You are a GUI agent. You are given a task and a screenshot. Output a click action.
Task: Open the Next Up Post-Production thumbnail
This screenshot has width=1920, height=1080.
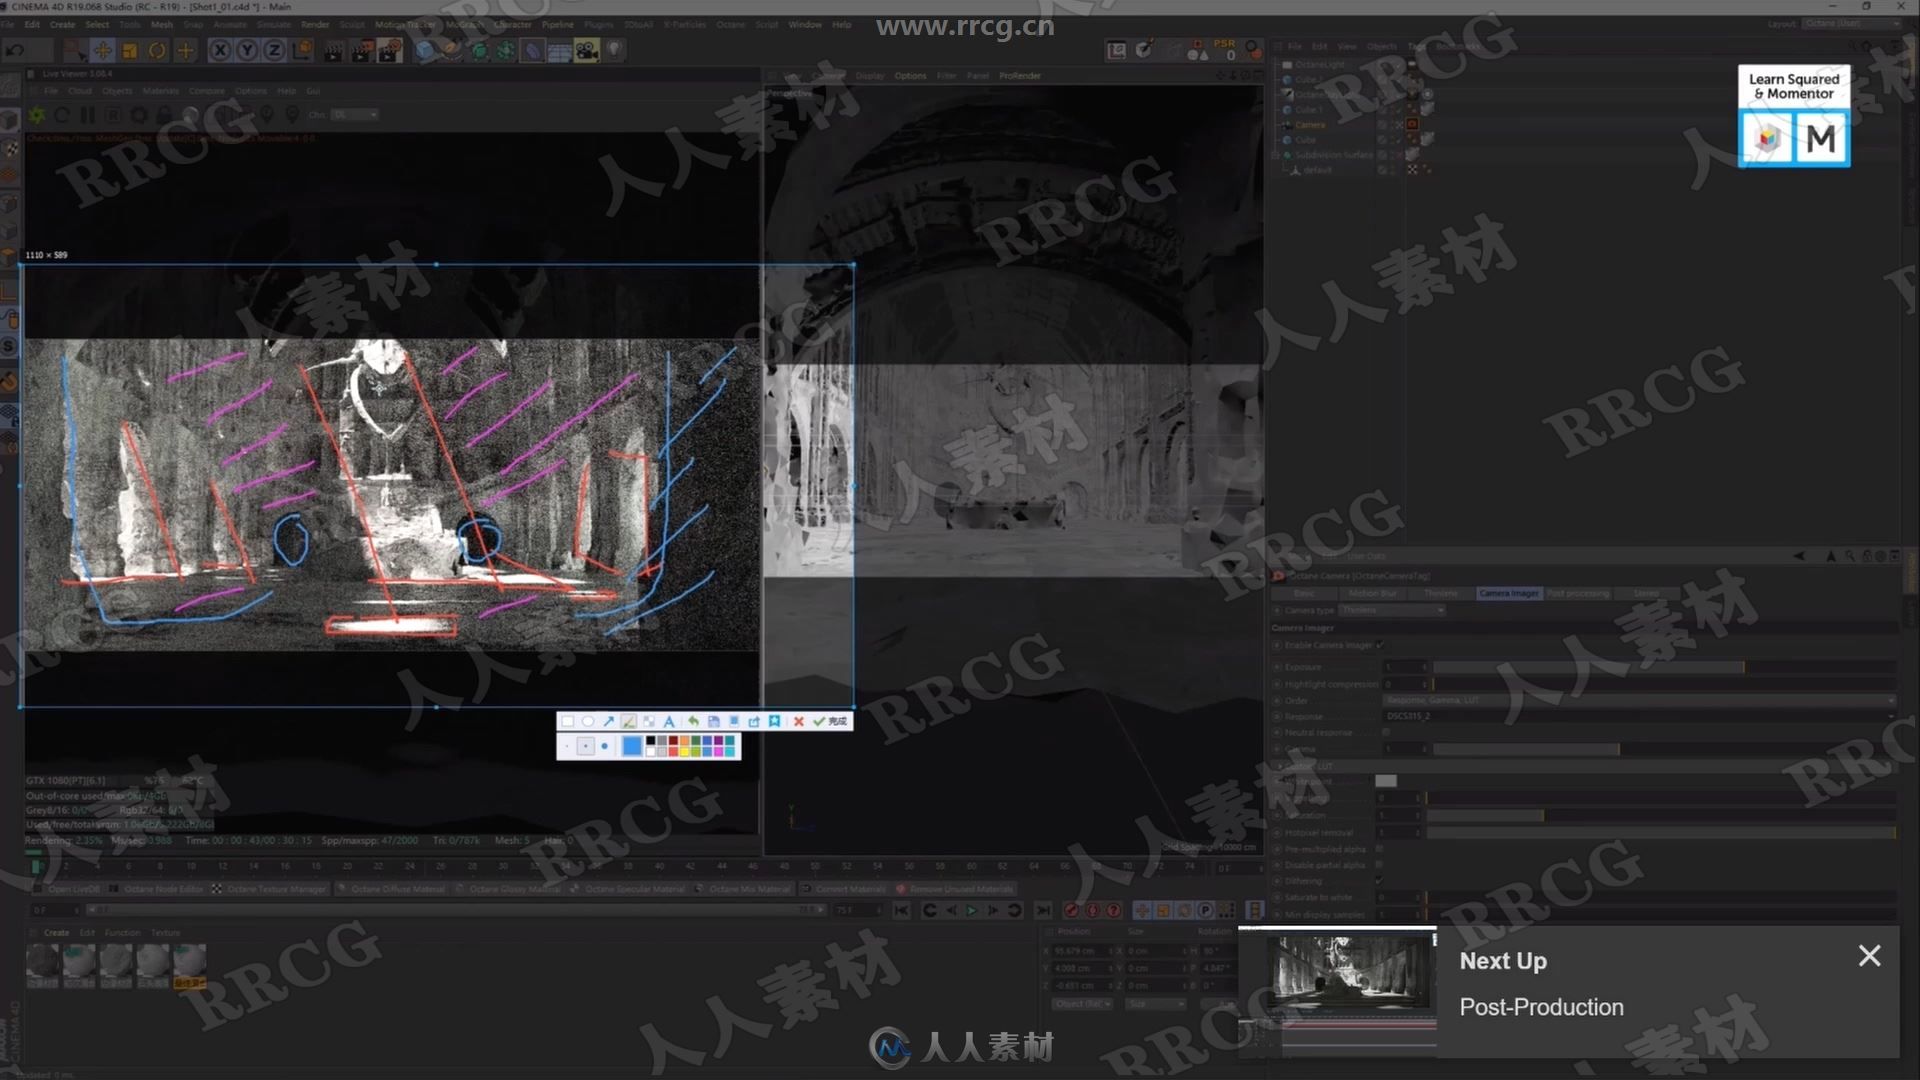[x=1337, y=992]
